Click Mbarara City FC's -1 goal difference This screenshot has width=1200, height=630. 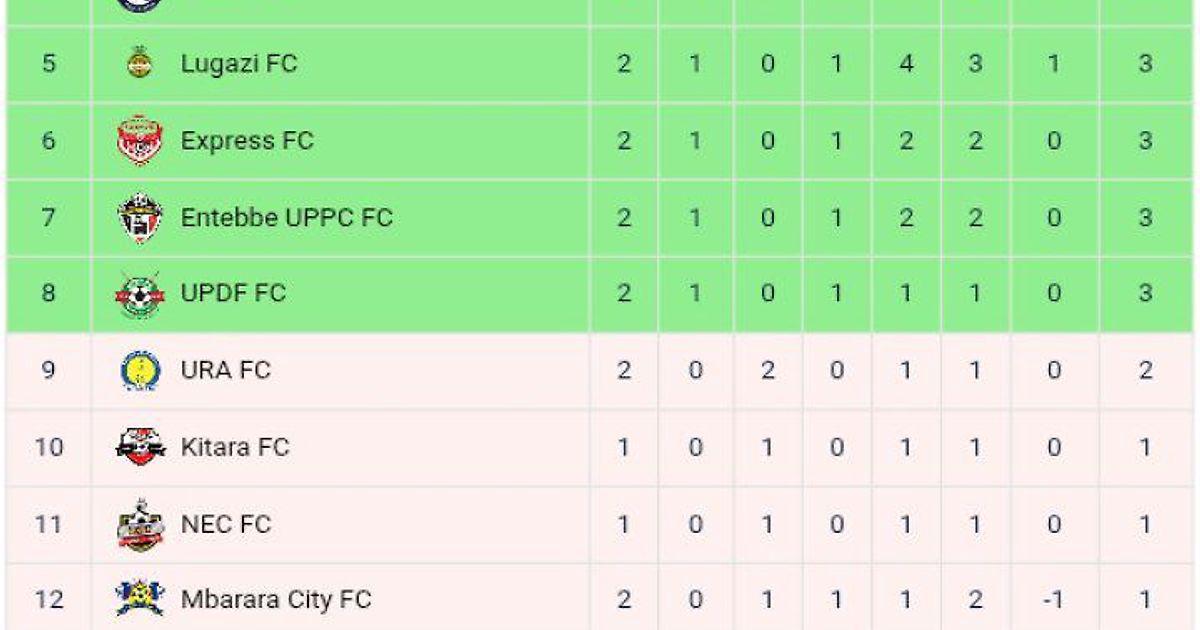coord(1053,600)
